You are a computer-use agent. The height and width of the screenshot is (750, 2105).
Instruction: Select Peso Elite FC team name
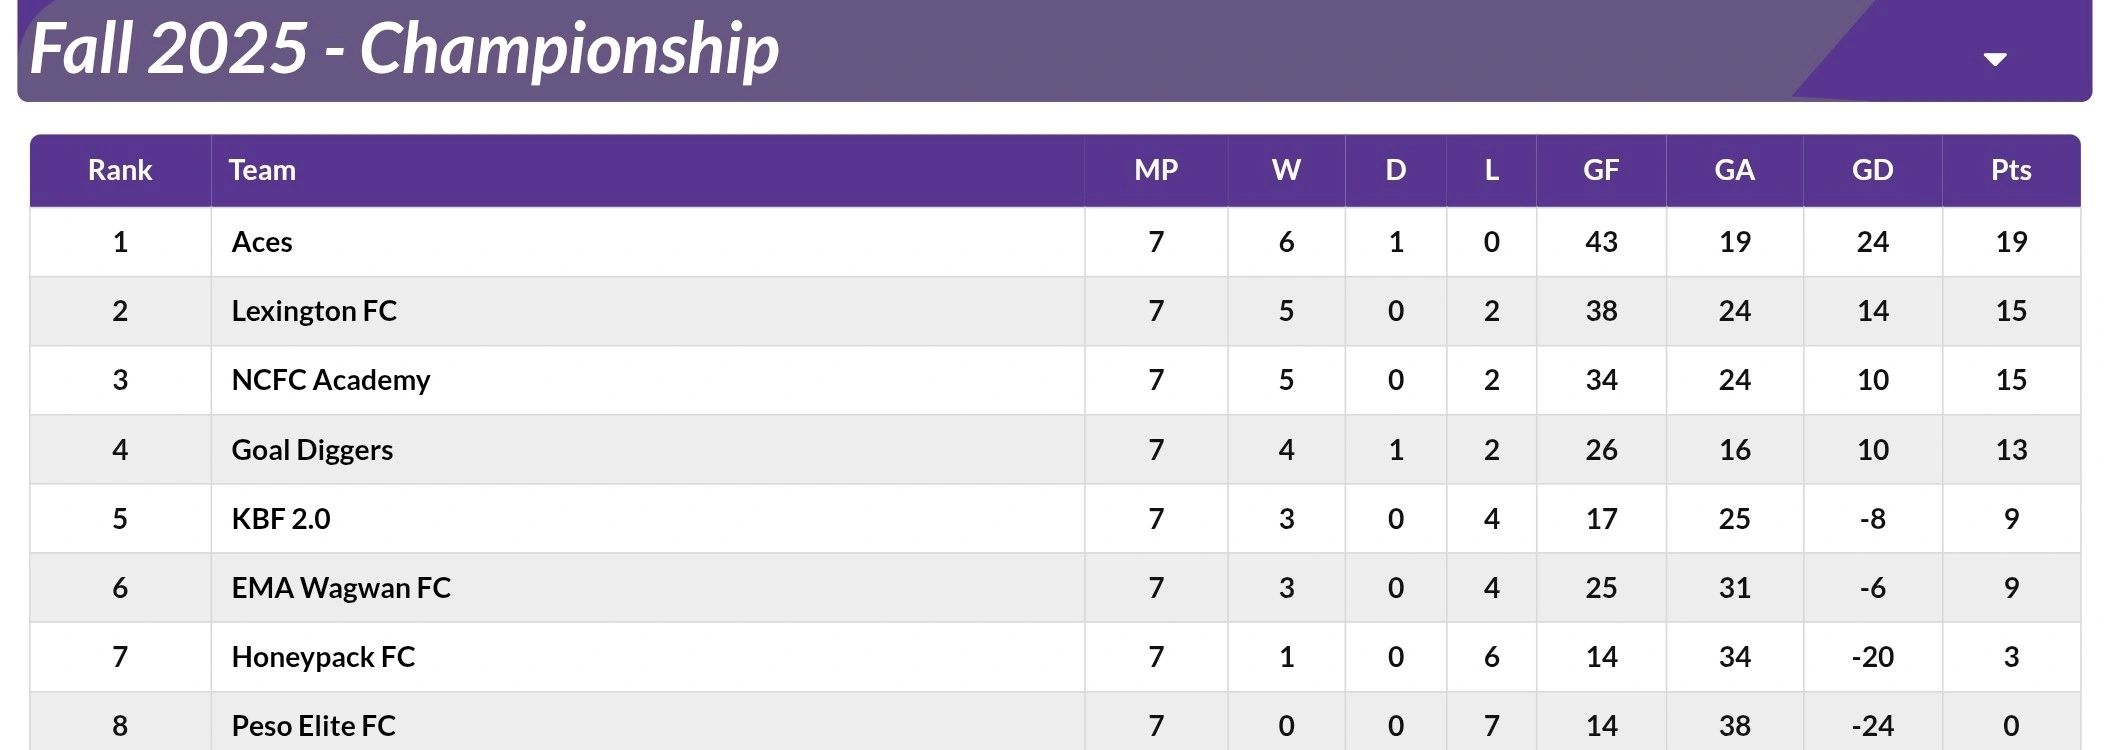pos(314,726)
